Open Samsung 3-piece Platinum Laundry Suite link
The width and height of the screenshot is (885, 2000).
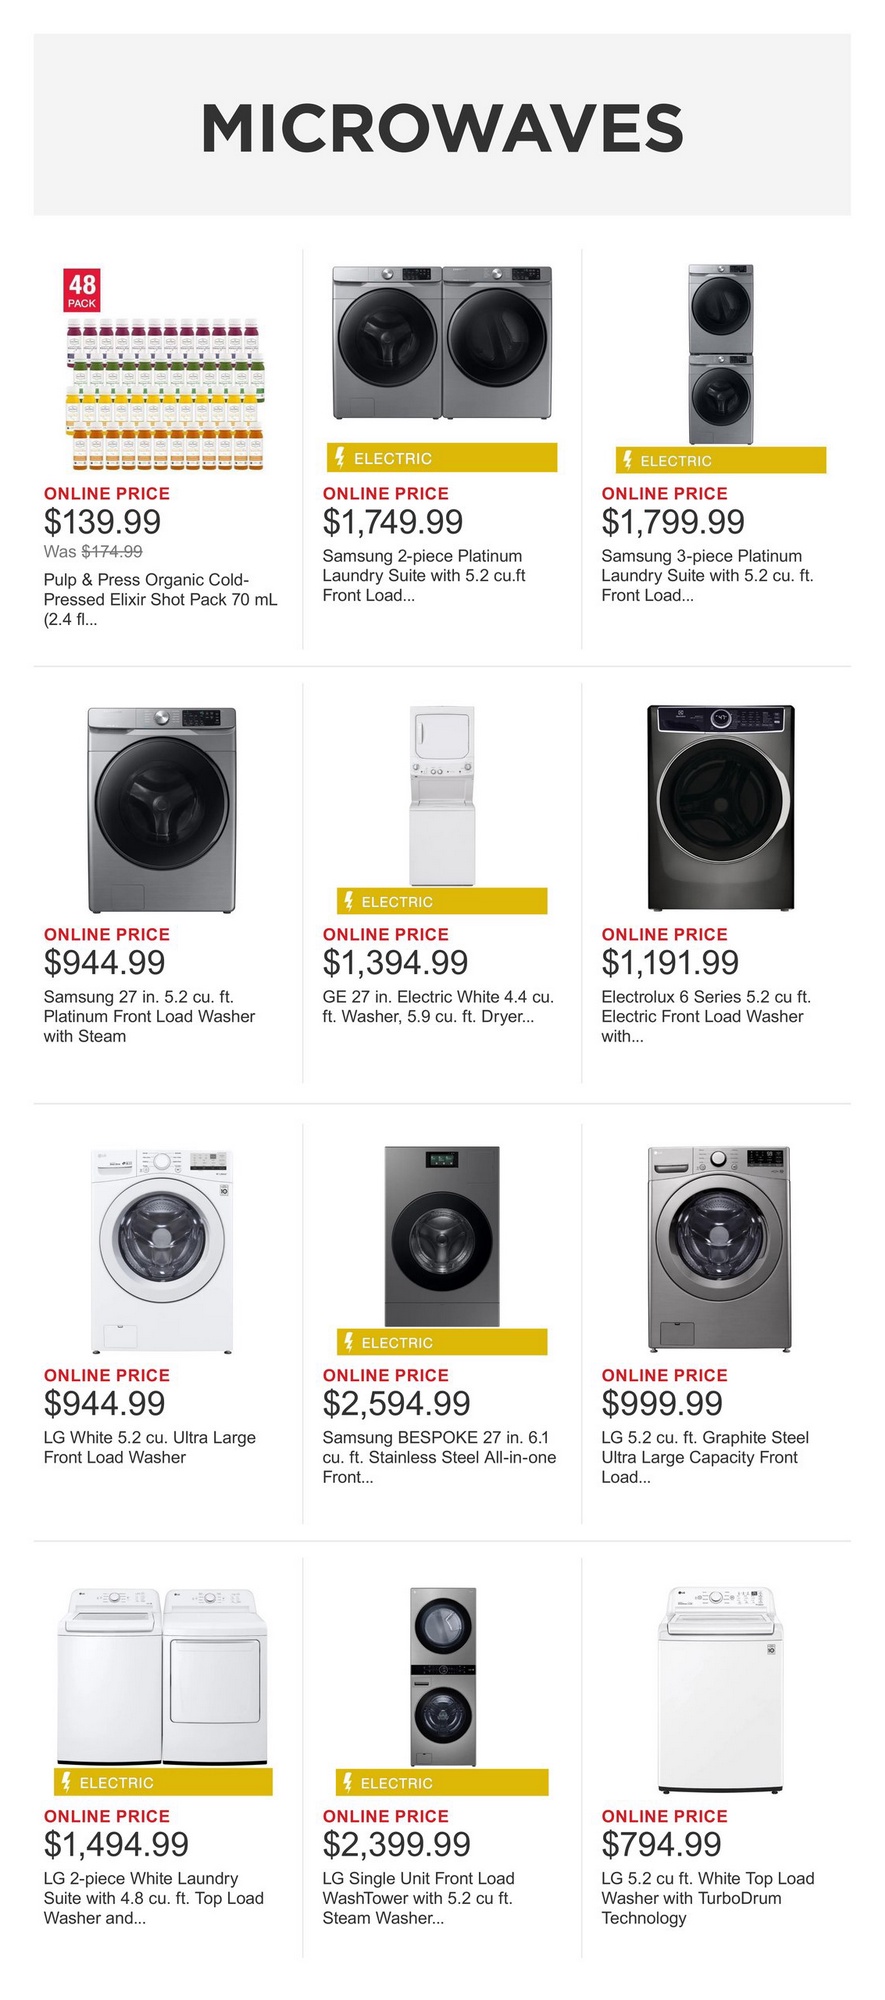click(x=707, y=575)
